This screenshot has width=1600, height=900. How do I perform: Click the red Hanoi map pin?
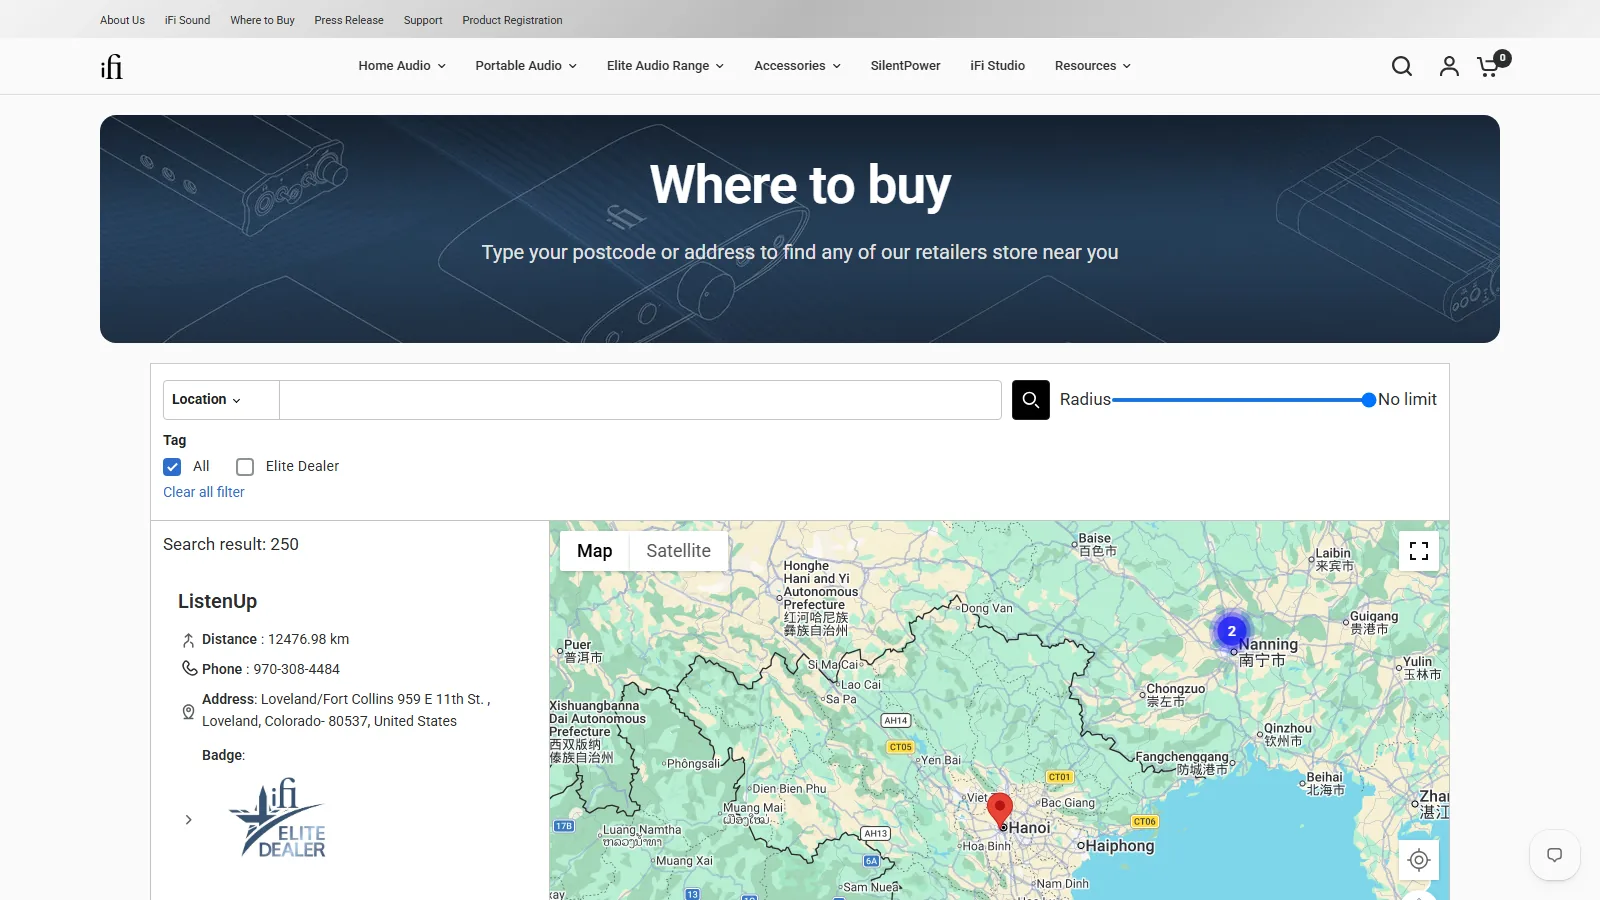coord(1000,810)
